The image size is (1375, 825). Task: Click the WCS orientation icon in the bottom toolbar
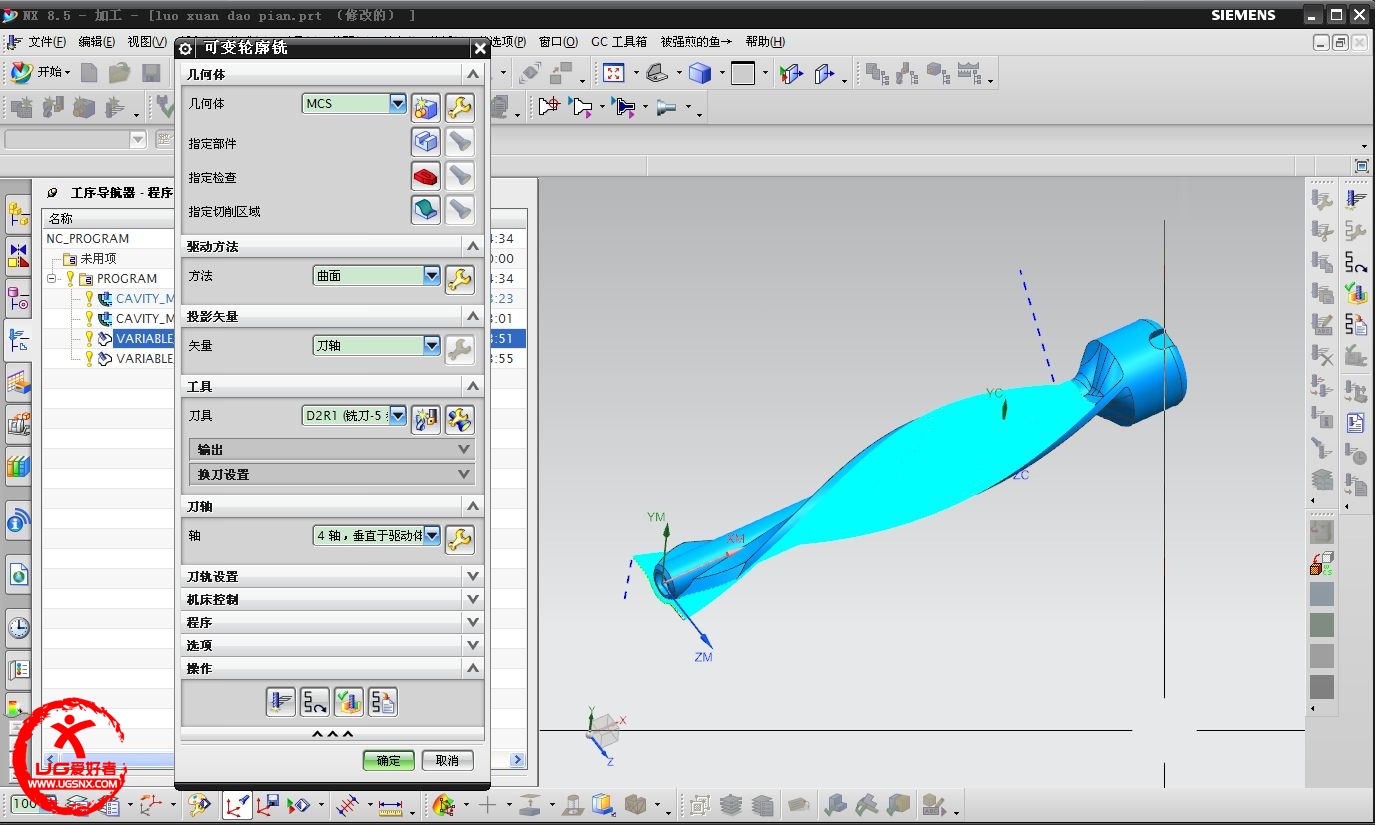pyautogui.click(x=237, y=805)
